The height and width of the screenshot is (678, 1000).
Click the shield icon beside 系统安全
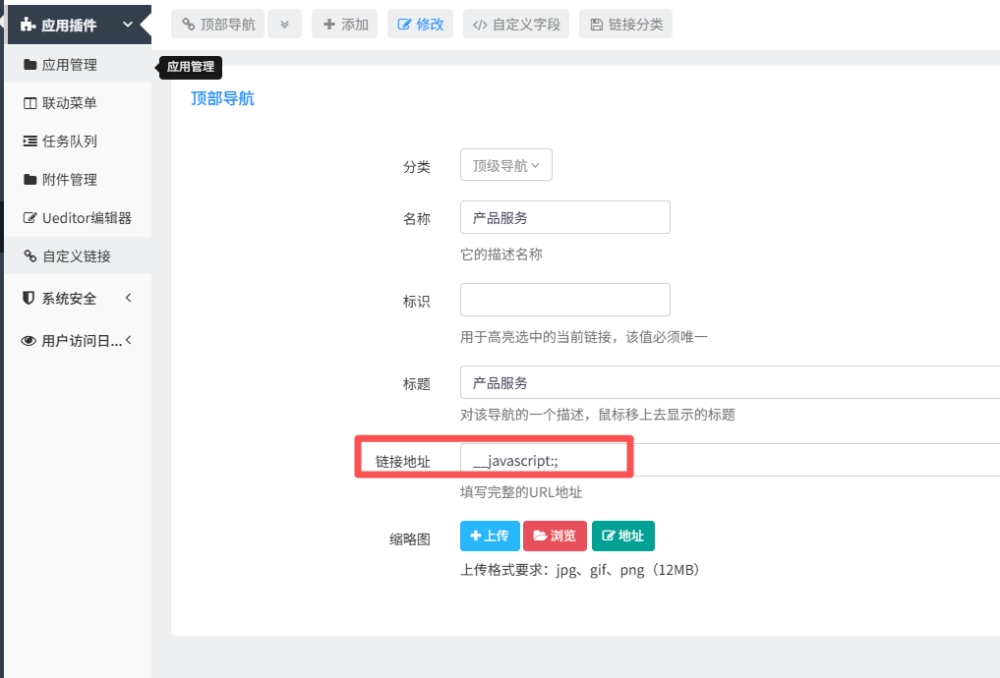point(28,298)
